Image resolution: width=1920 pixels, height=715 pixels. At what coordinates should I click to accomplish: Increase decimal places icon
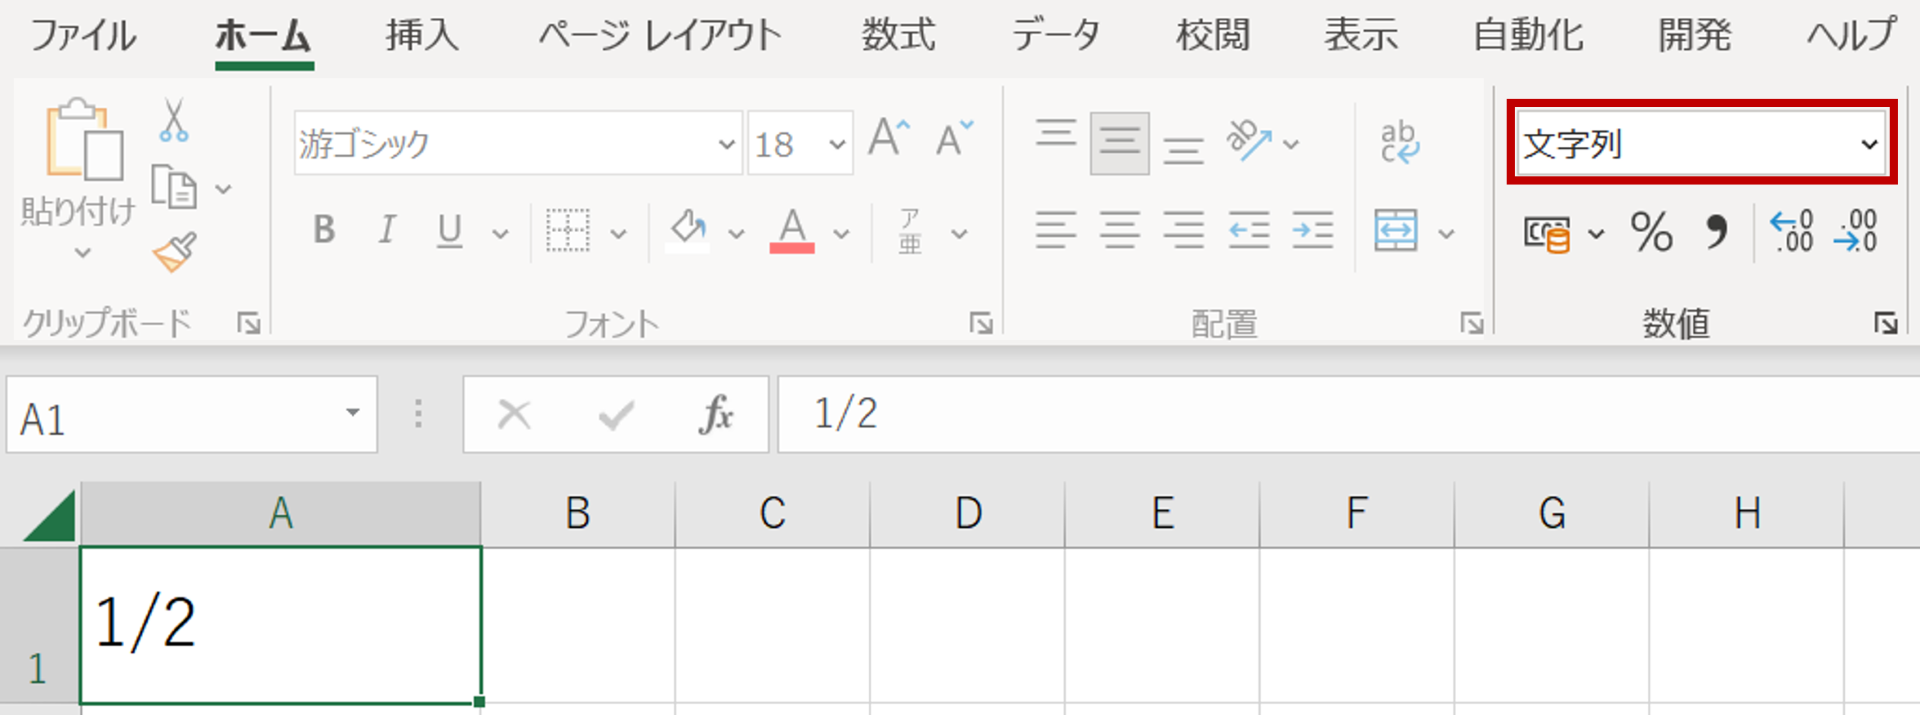[1791, 231]
